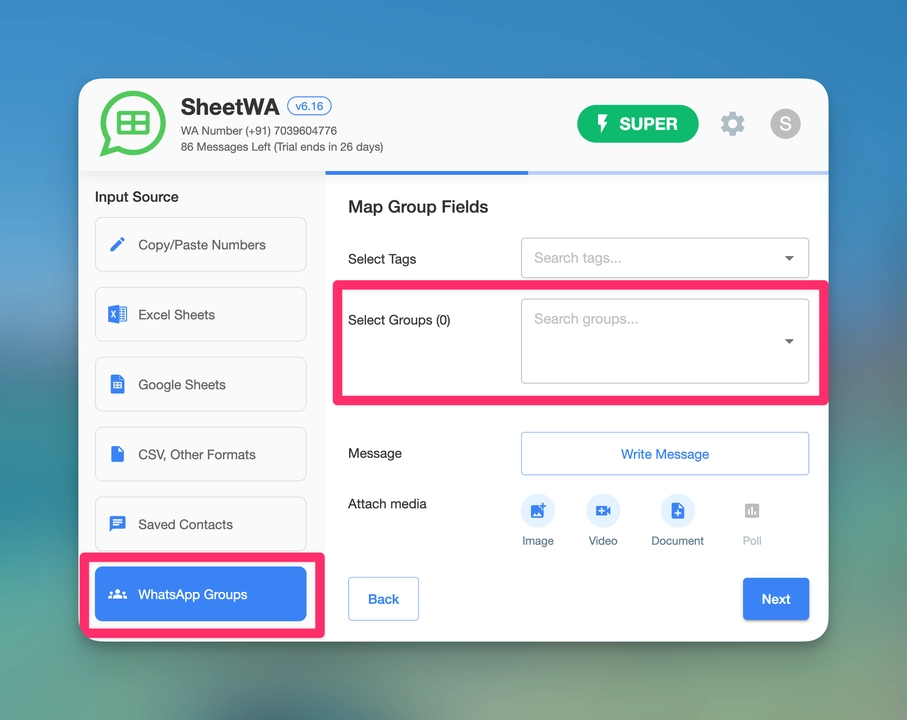The image size is (907, 720).
Task: Click the Write Message button
Action: pyautogui.click(x=665, y=454)
